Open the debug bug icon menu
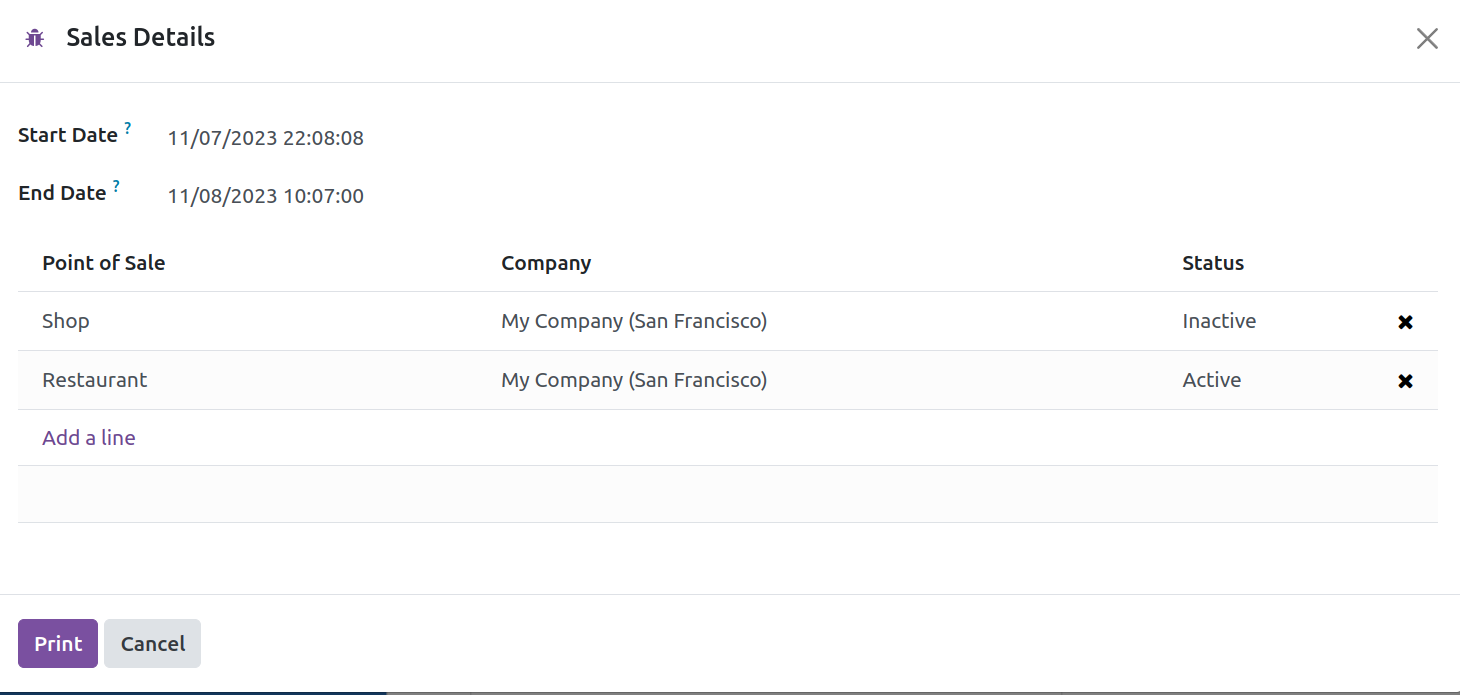Image resolution: width=1460 pixels, height=695 pixels. tap(35, 39)
